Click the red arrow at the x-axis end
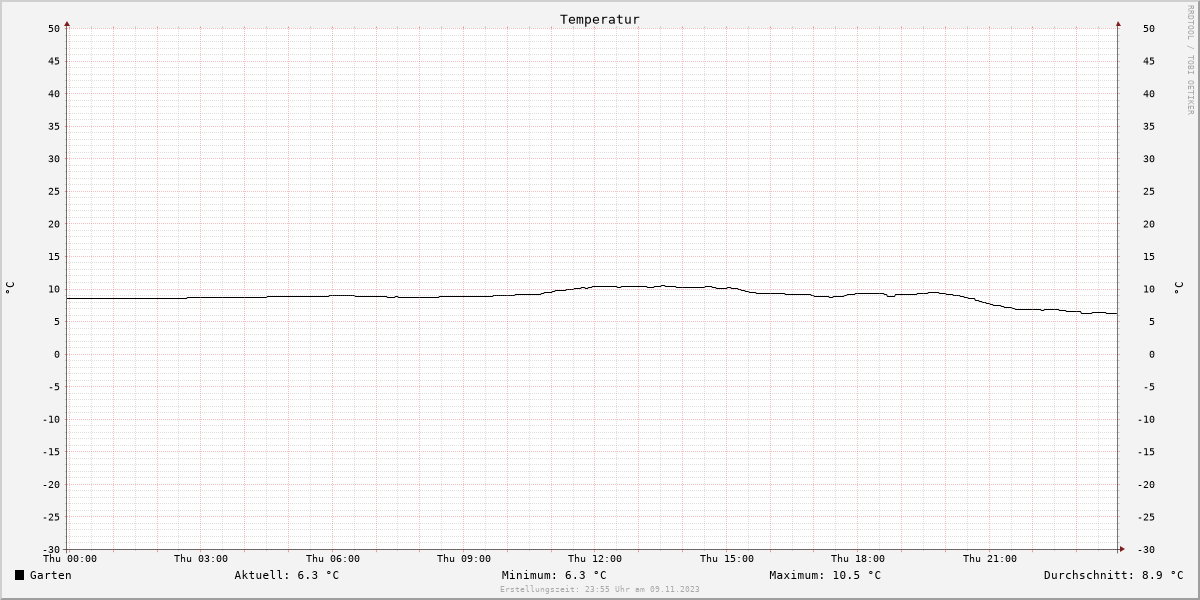The height and width of the screenshot is (600, 1200). coord(1121,549)
